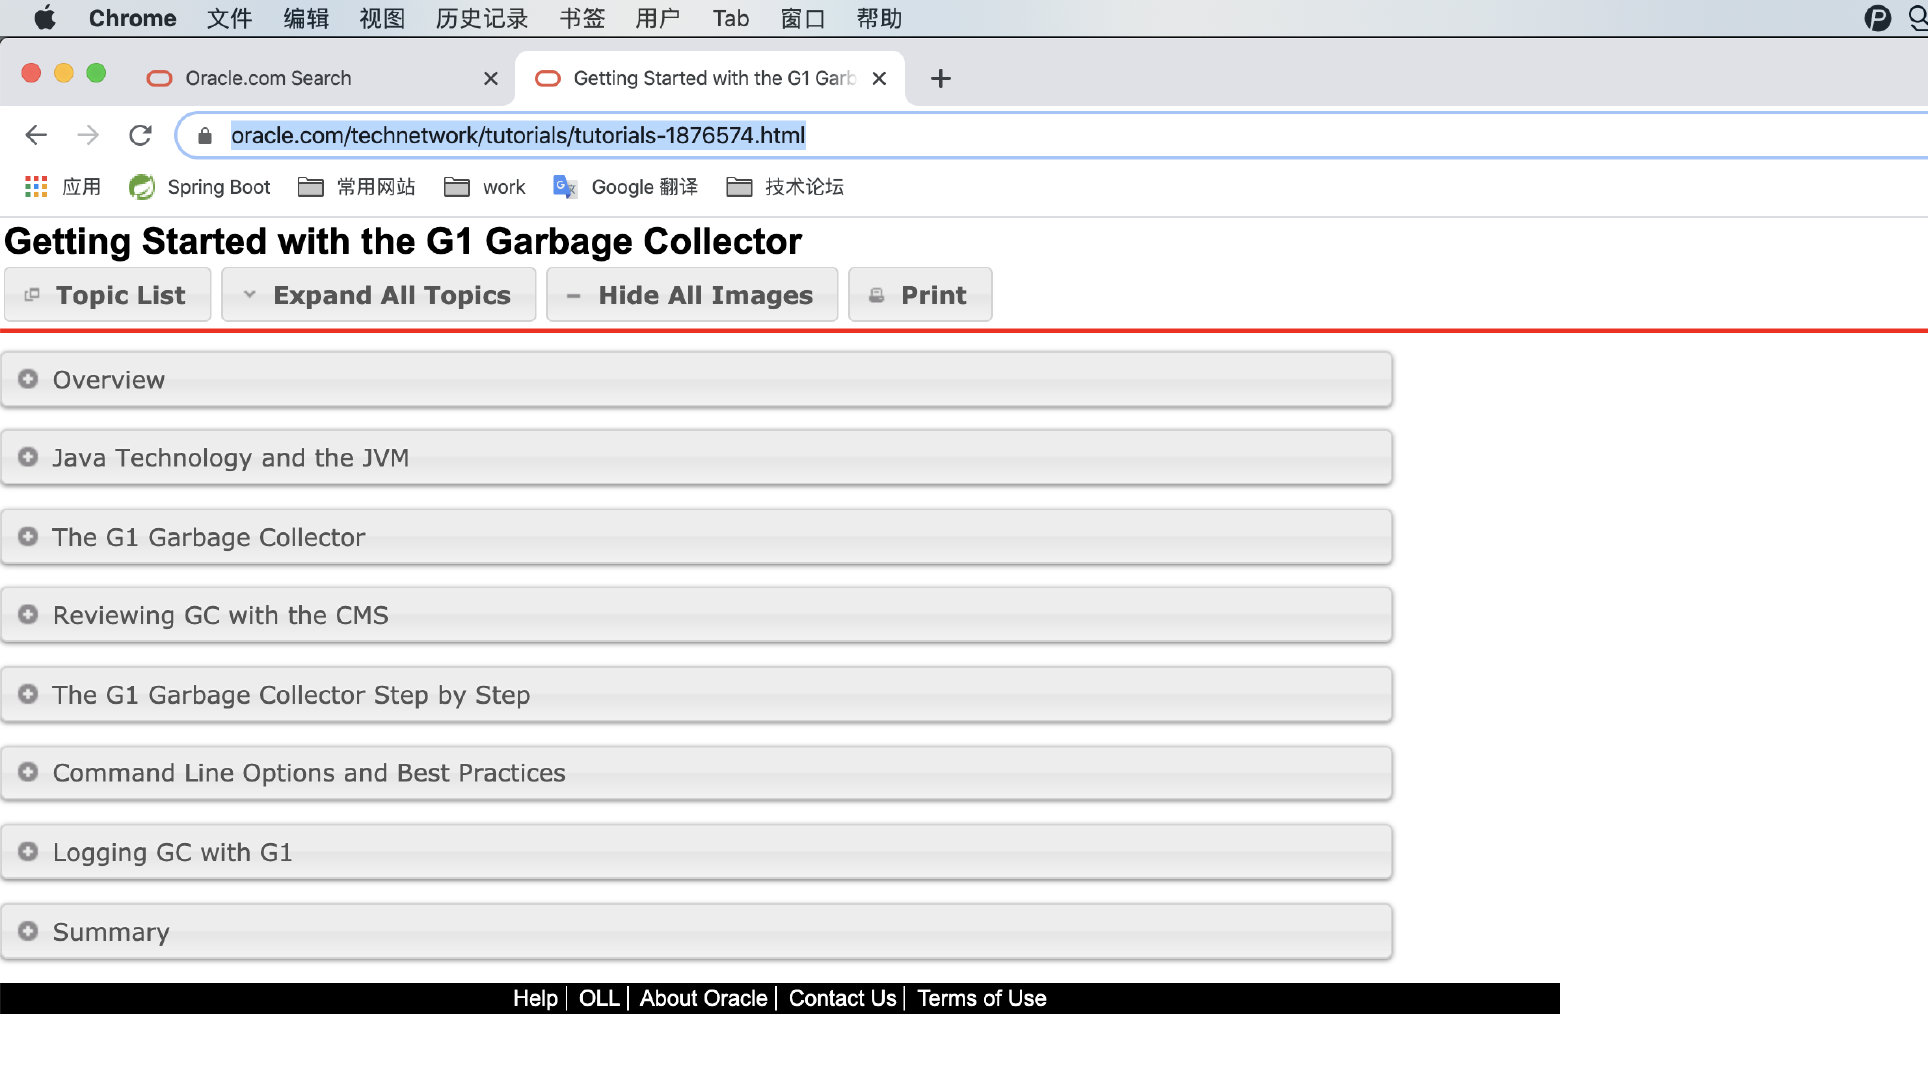Open the Google Translate bookmark

[625, 187]
